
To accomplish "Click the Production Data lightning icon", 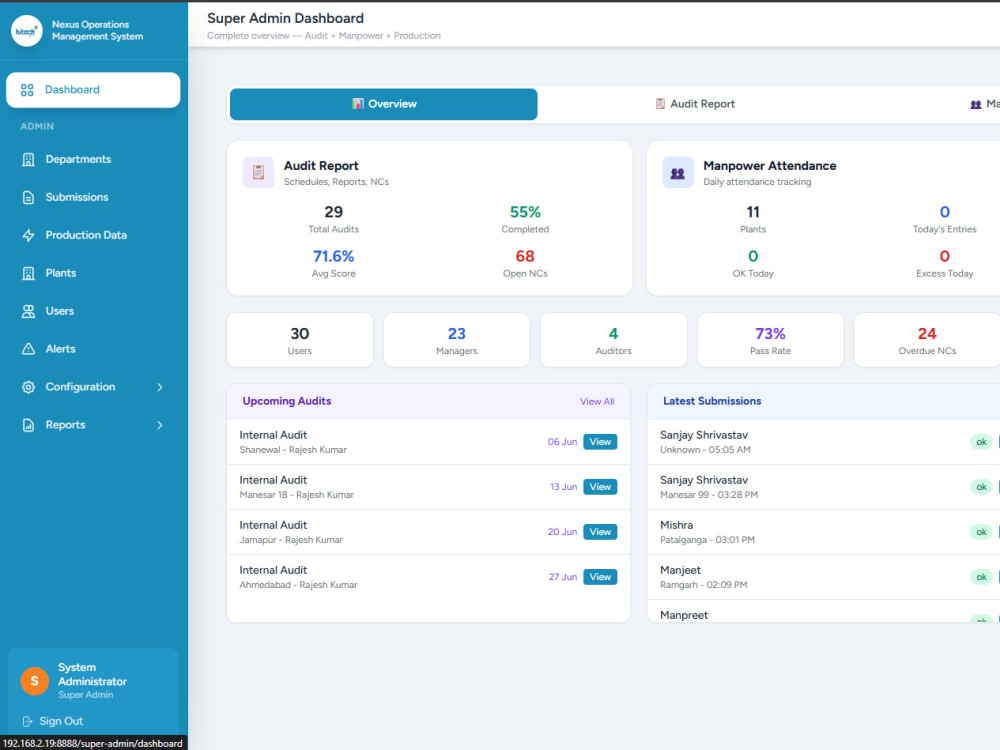I will [28, 235].
